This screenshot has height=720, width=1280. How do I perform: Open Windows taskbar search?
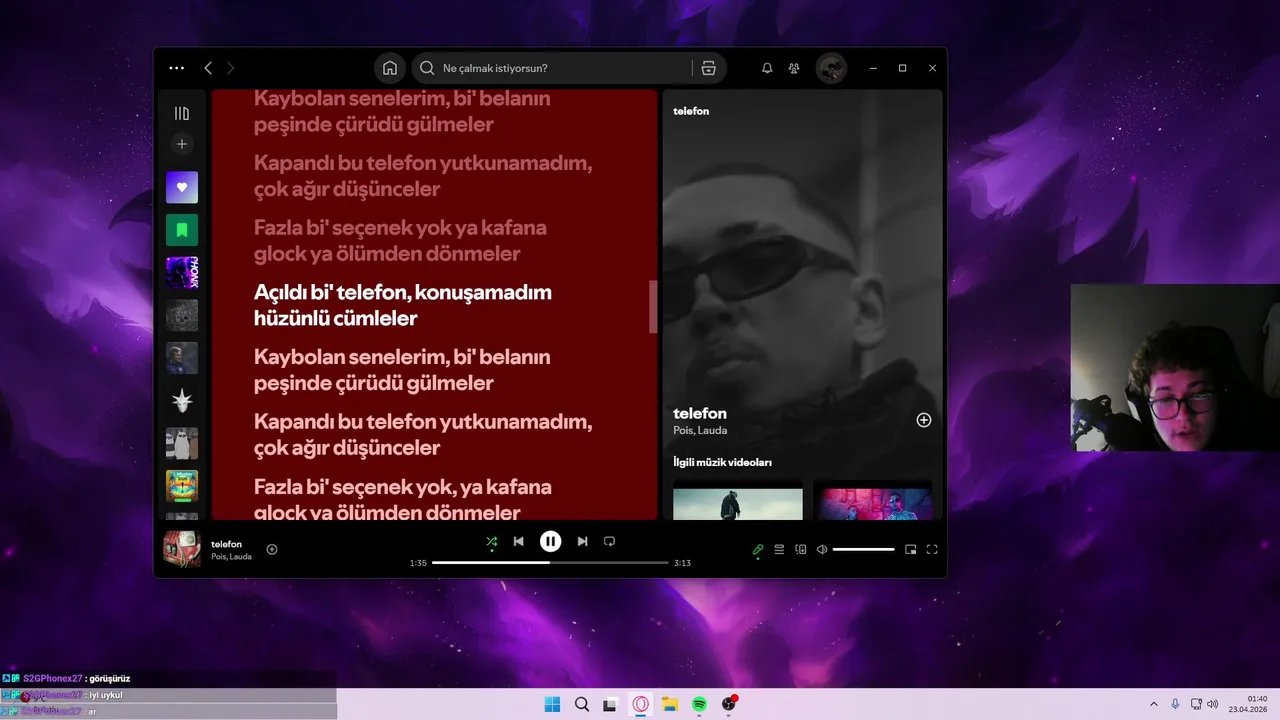(582, 704)
